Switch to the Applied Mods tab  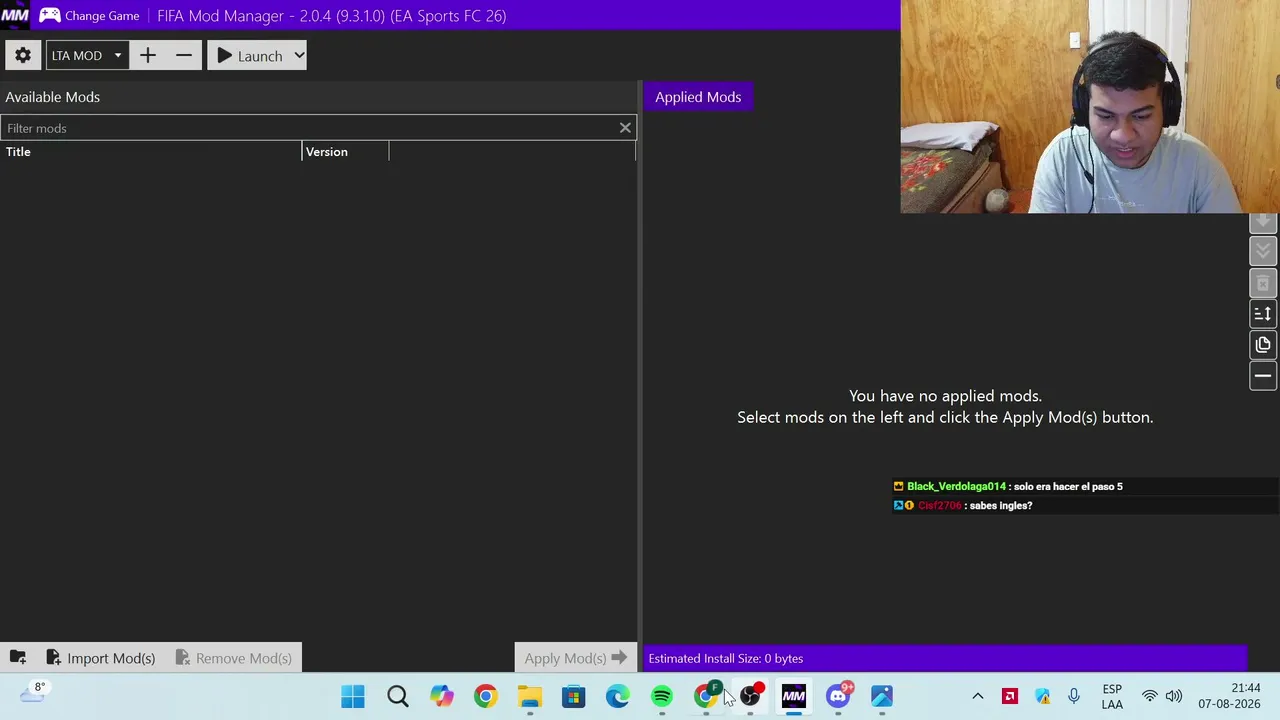click(x=698, y=97)
